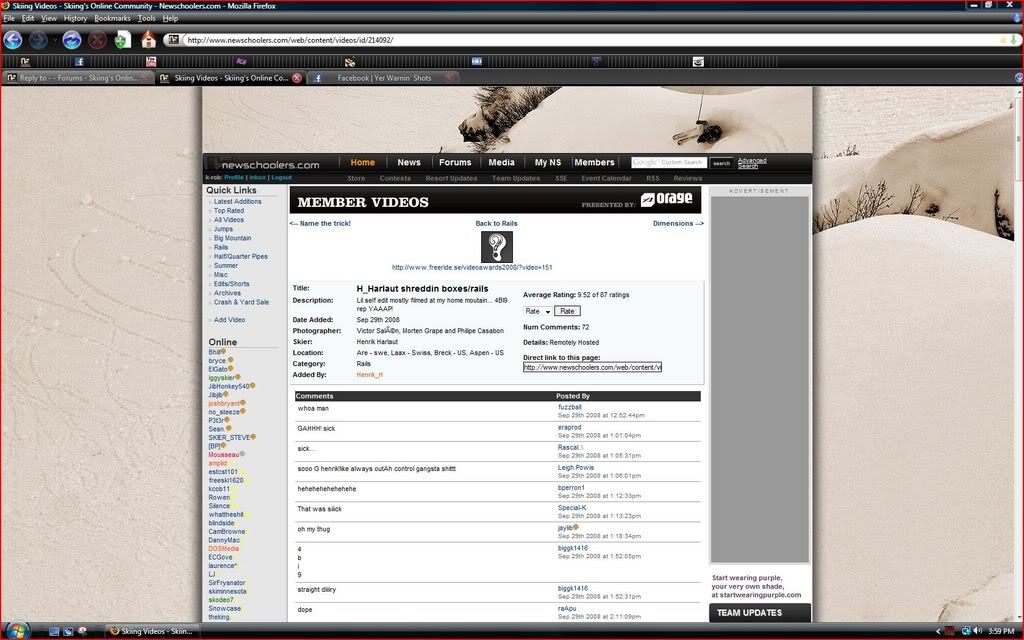Open the Facebook bookmark icon in bookmarks bar
This screenshot has height=640, width=1024.
[x=79, y=61]
